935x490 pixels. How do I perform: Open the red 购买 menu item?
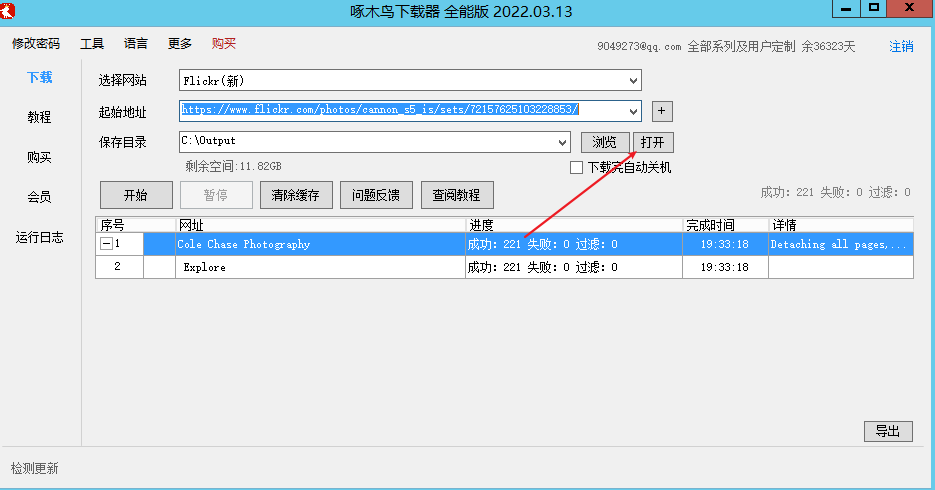click(x=224, y=44)
